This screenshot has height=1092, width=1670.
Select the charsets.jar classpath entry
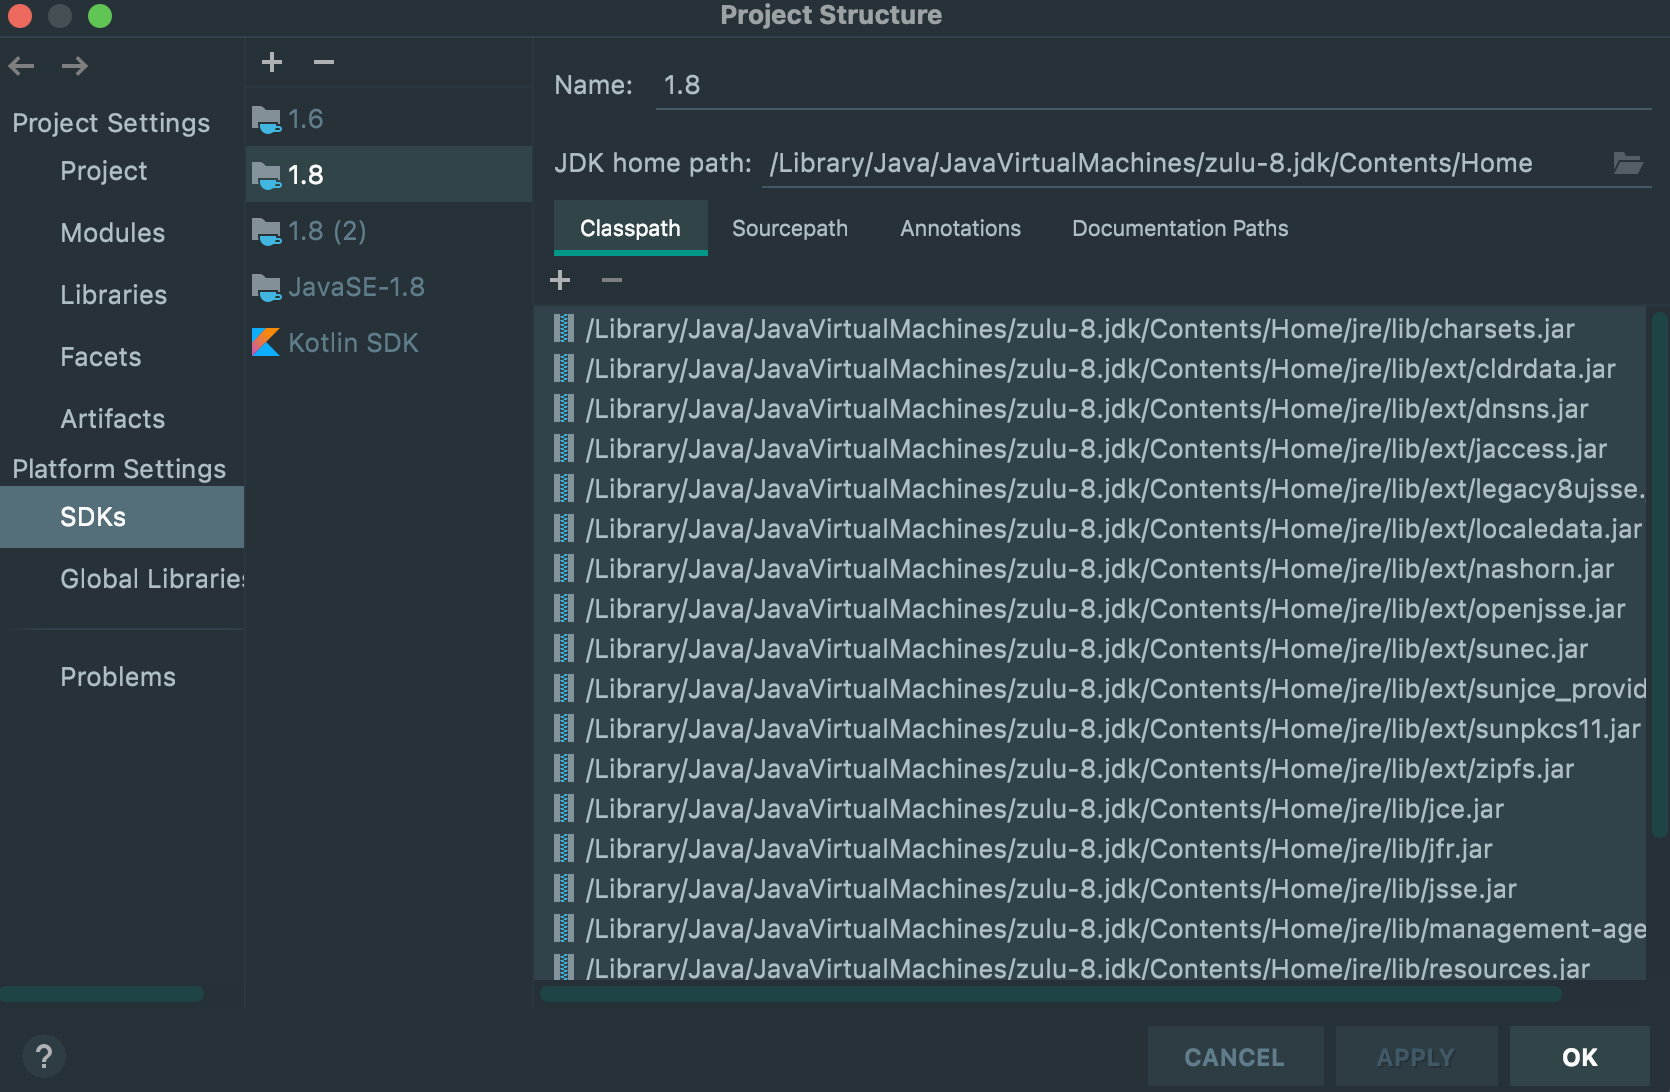pyautogui.click(x=1080, y=329)
